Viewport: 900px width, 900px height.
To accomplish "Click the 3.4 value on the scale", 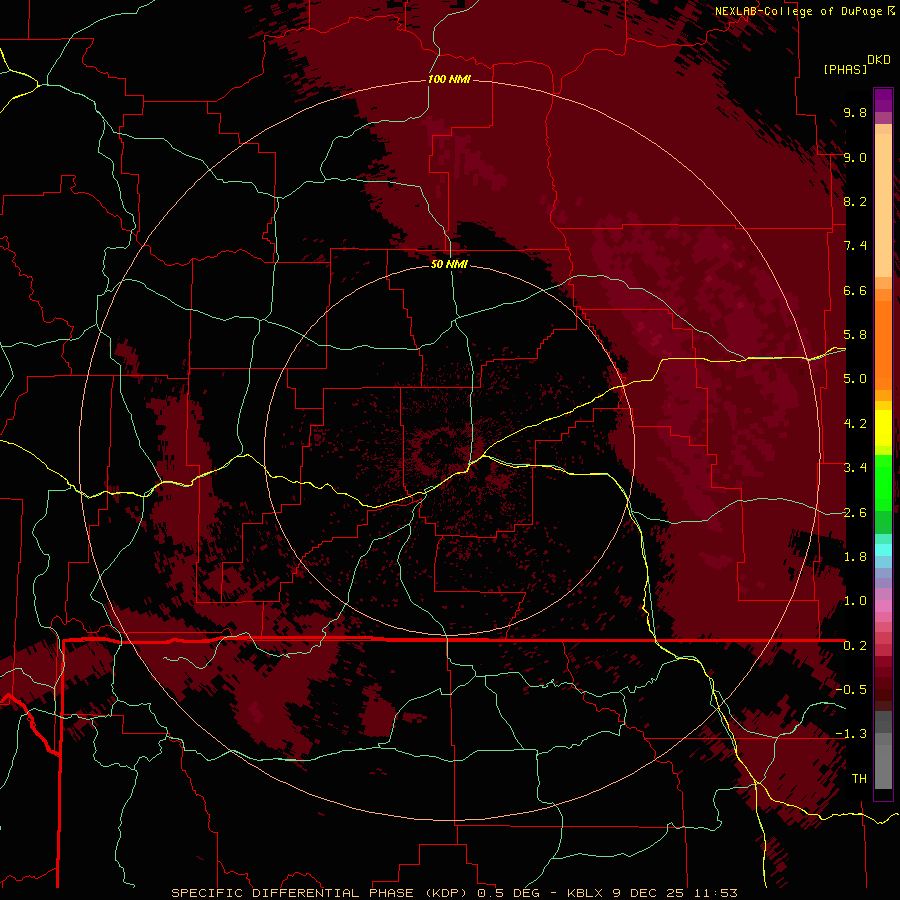I will pos(855,468).
